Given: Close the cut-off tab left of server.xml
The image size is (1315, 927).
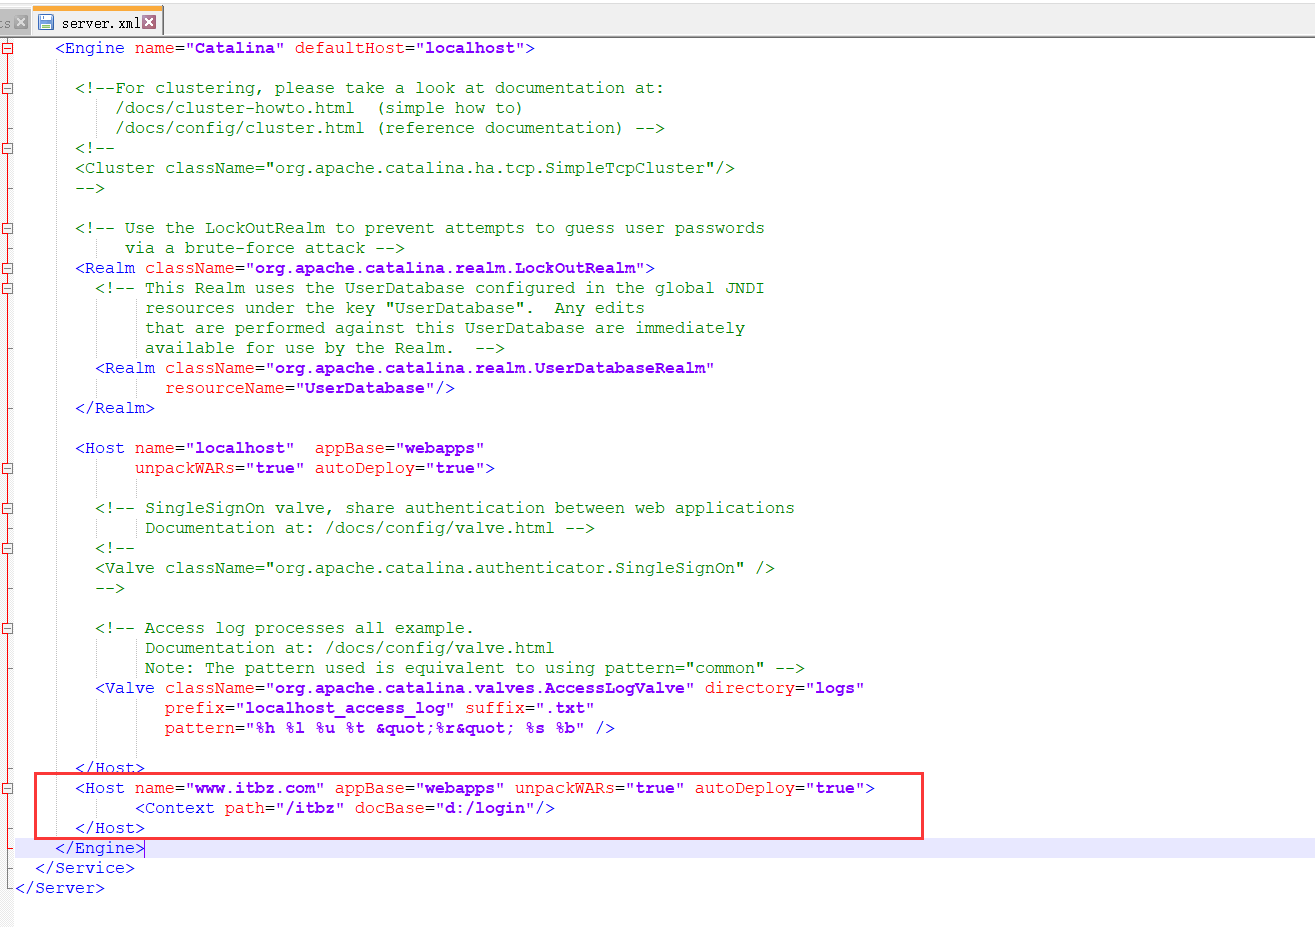Looking at the screenshot, I should click(x=21, y=22).
